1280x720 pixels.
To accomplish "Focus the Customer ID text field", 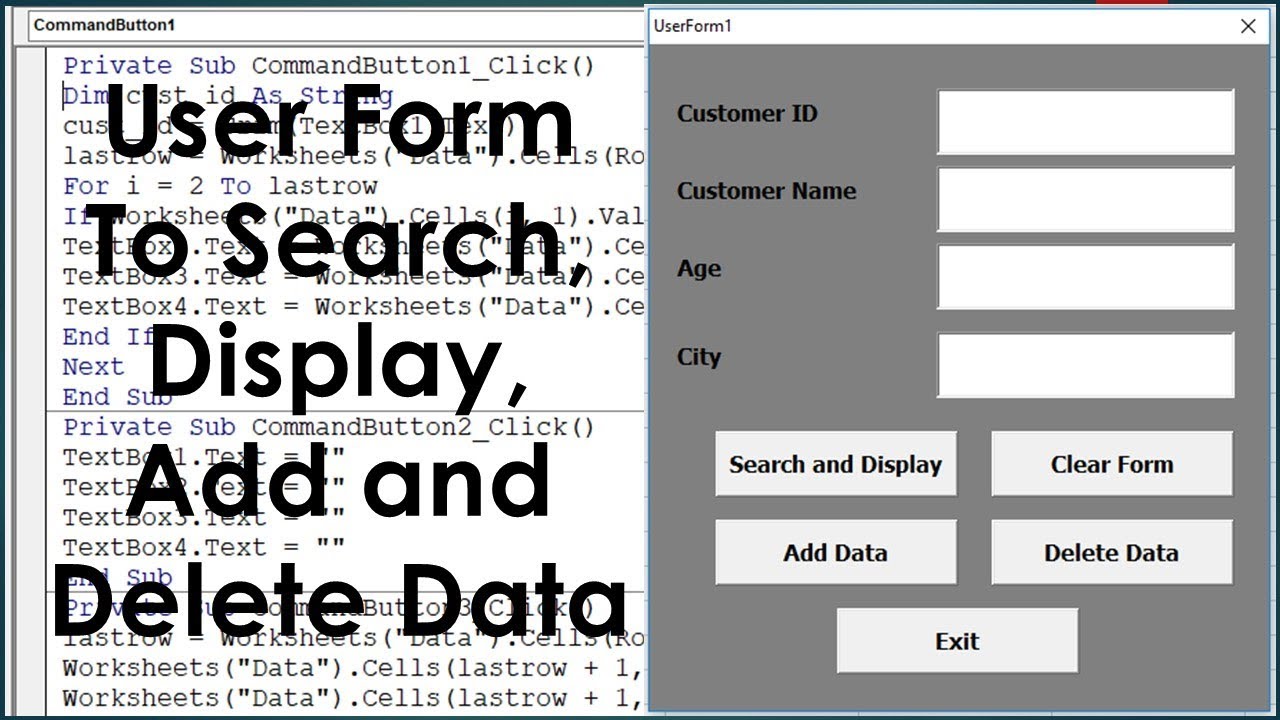I will [1086, 122].
